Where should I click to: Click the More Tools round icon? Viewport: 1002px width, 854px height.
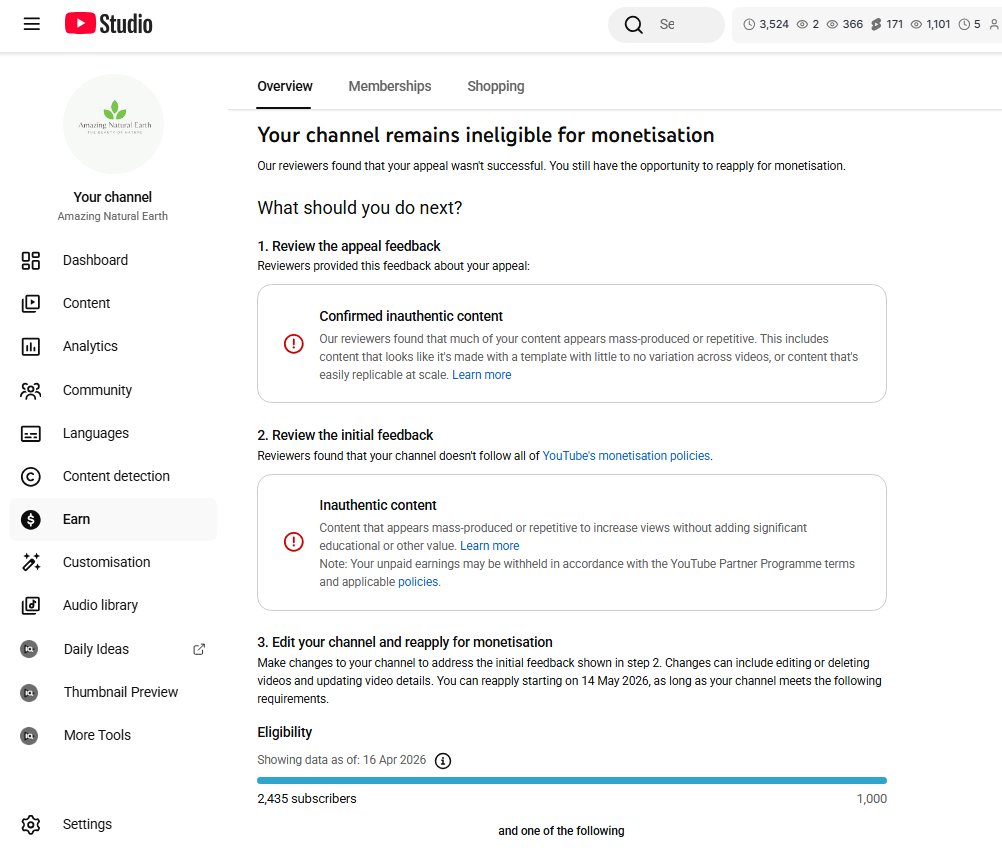(29, 736)
